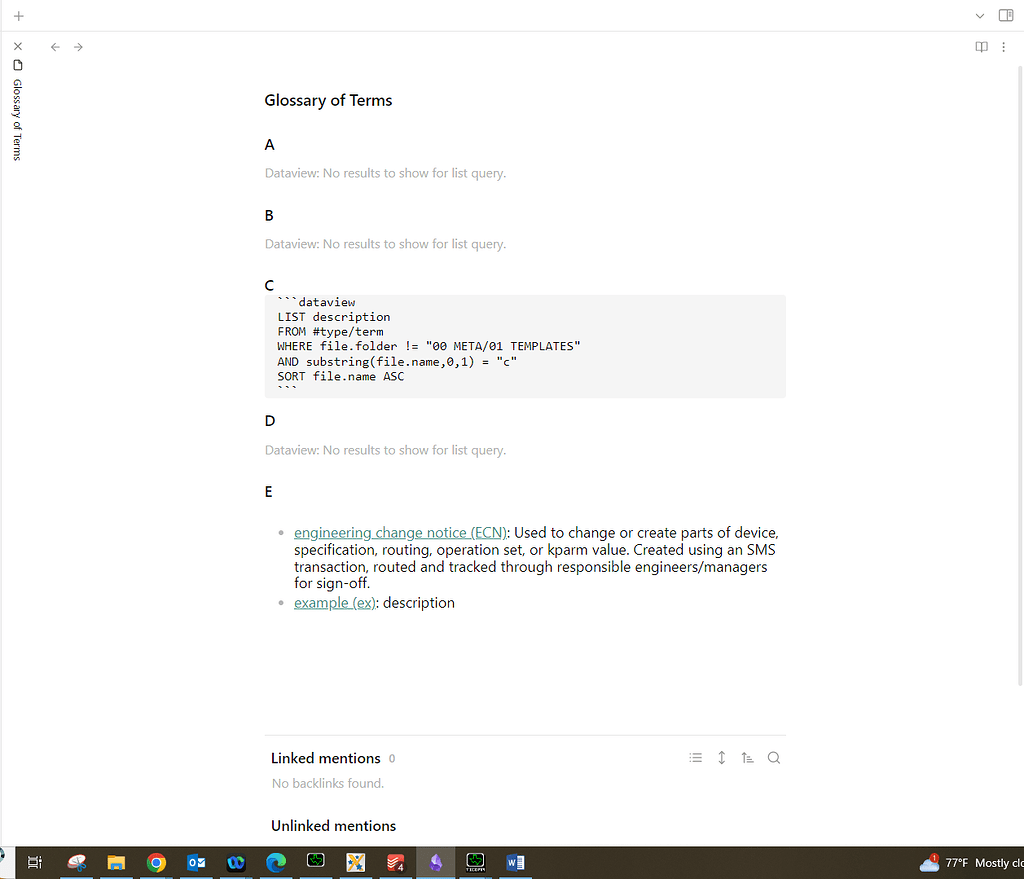Expand the Unlinked mentions section

pos(333,825)
